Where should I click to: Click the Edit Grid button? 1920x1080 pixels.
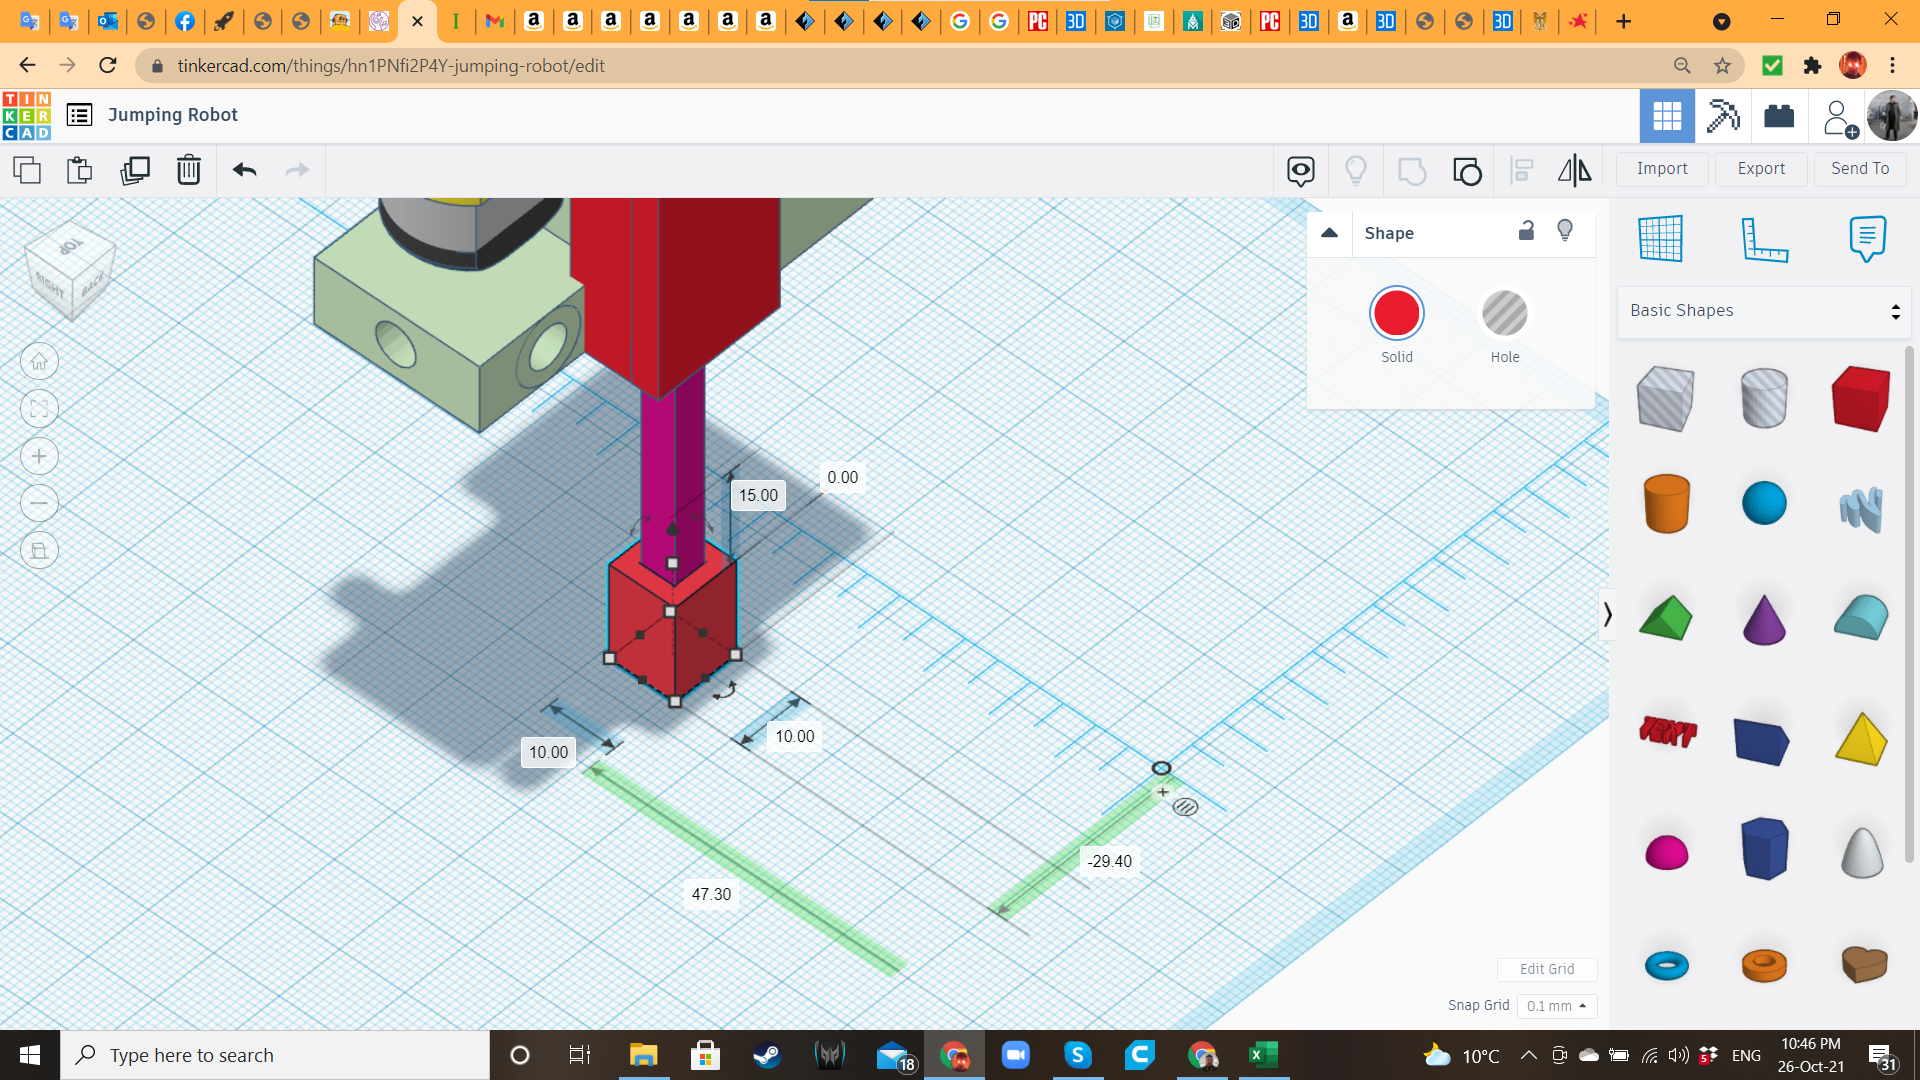click(x=1546, y=969)
